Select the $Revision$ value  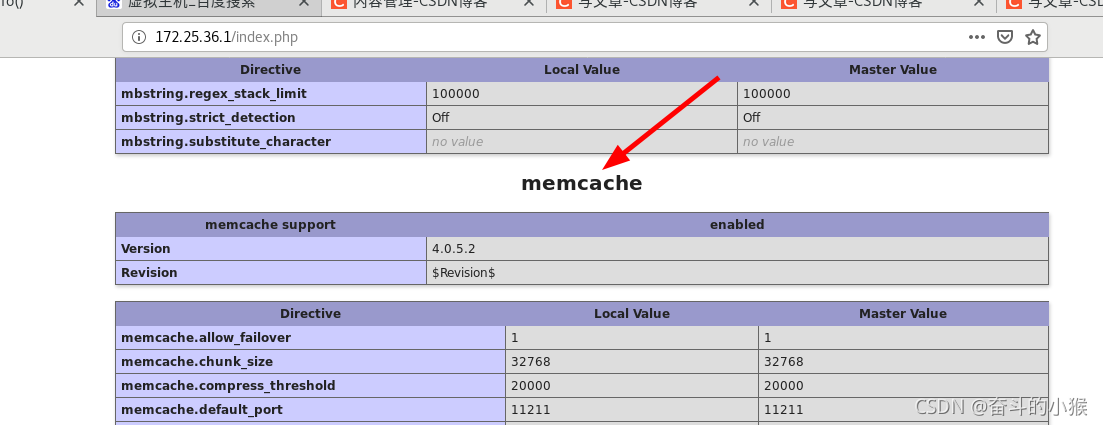coord(464,272)
